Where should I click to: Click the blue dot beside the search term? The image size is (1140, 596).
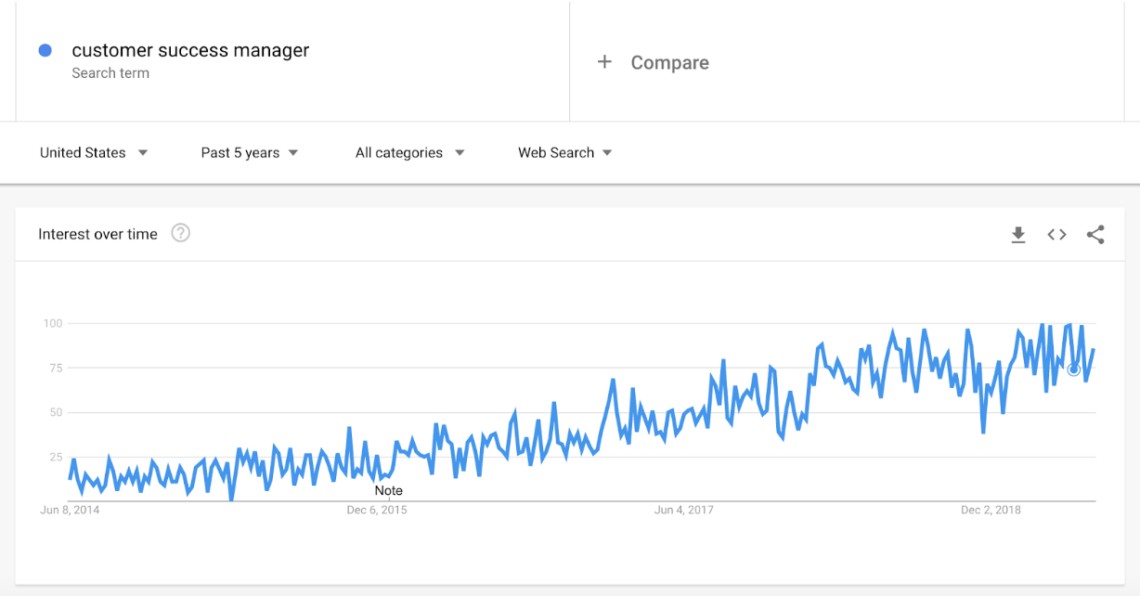[x=45, y=50]
